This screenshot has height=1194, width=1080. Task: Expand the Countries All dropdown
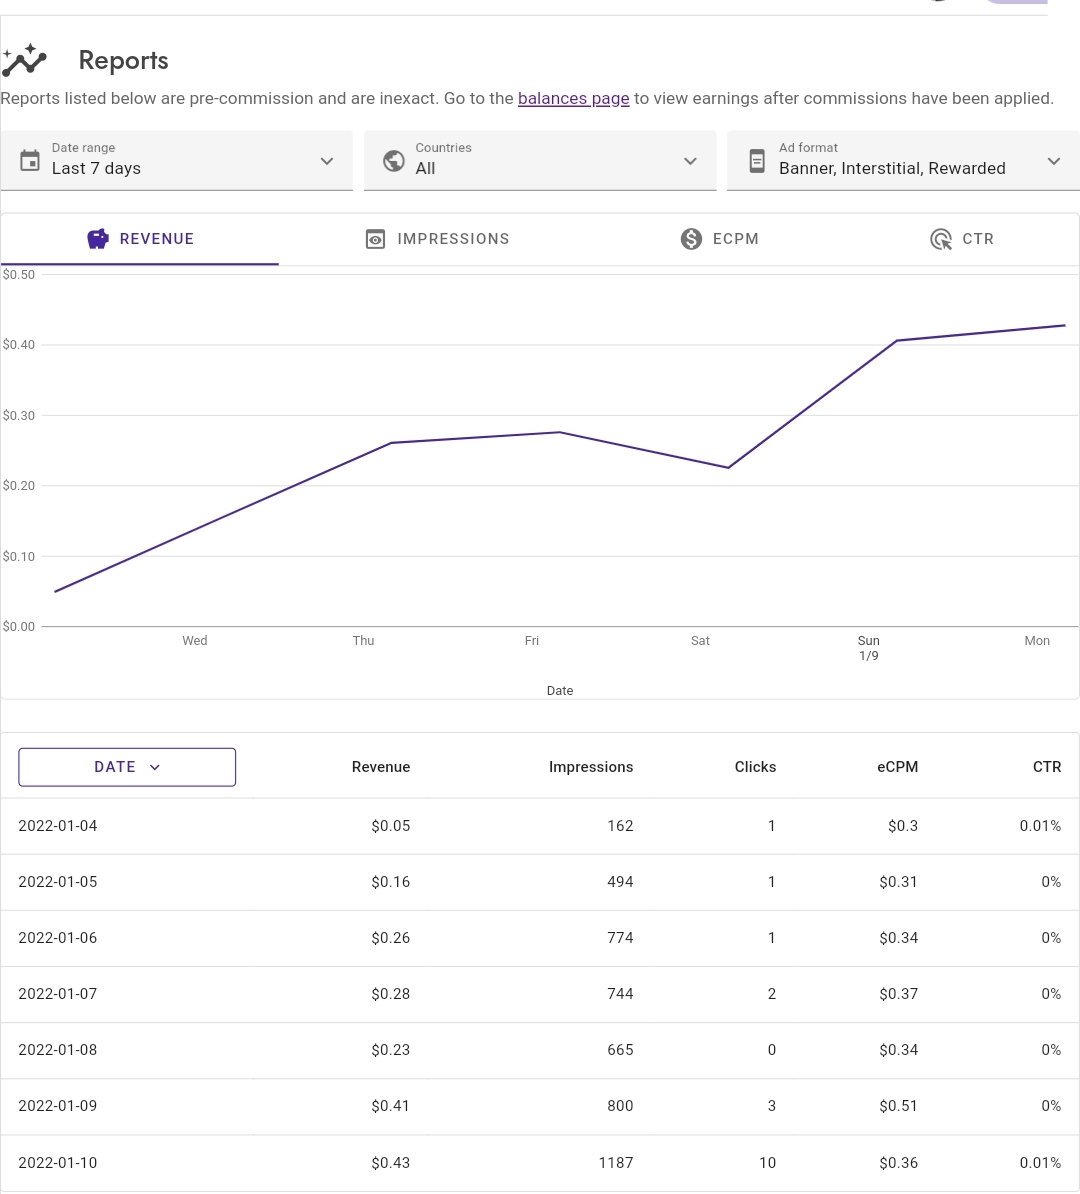click(x=690, y=160)
